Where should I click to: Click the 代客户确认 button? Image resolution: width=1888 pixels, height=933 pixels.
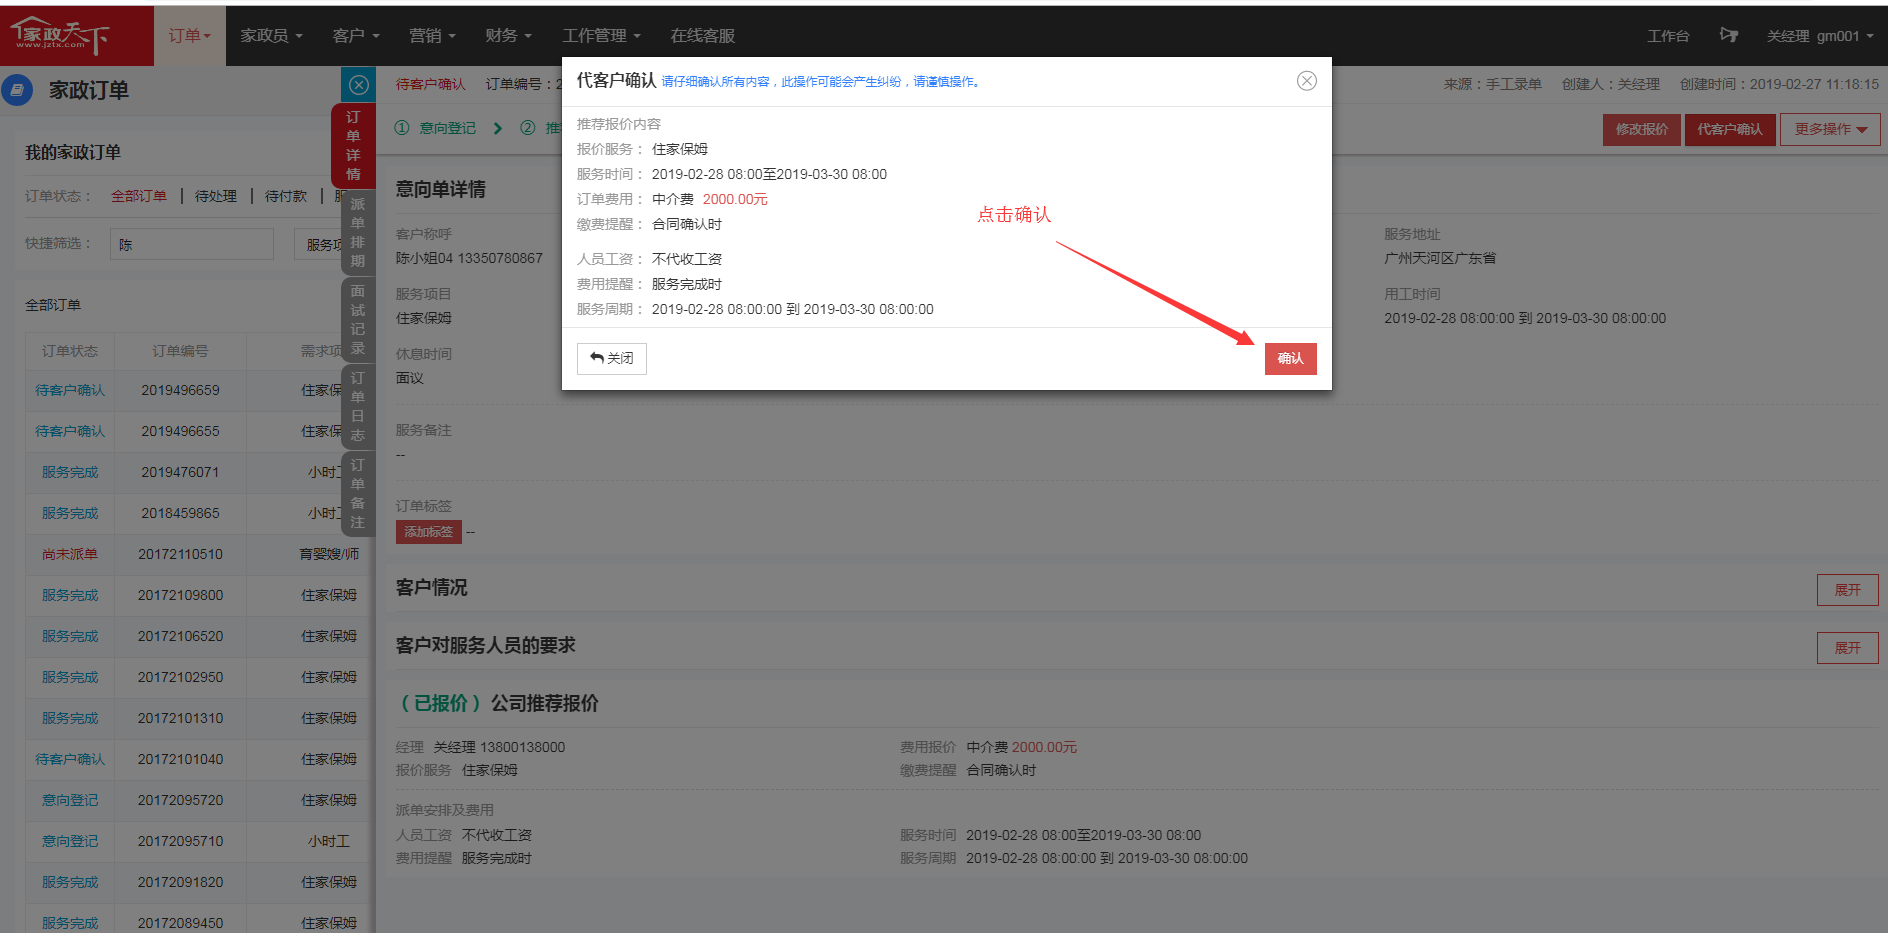point(1730,129)
